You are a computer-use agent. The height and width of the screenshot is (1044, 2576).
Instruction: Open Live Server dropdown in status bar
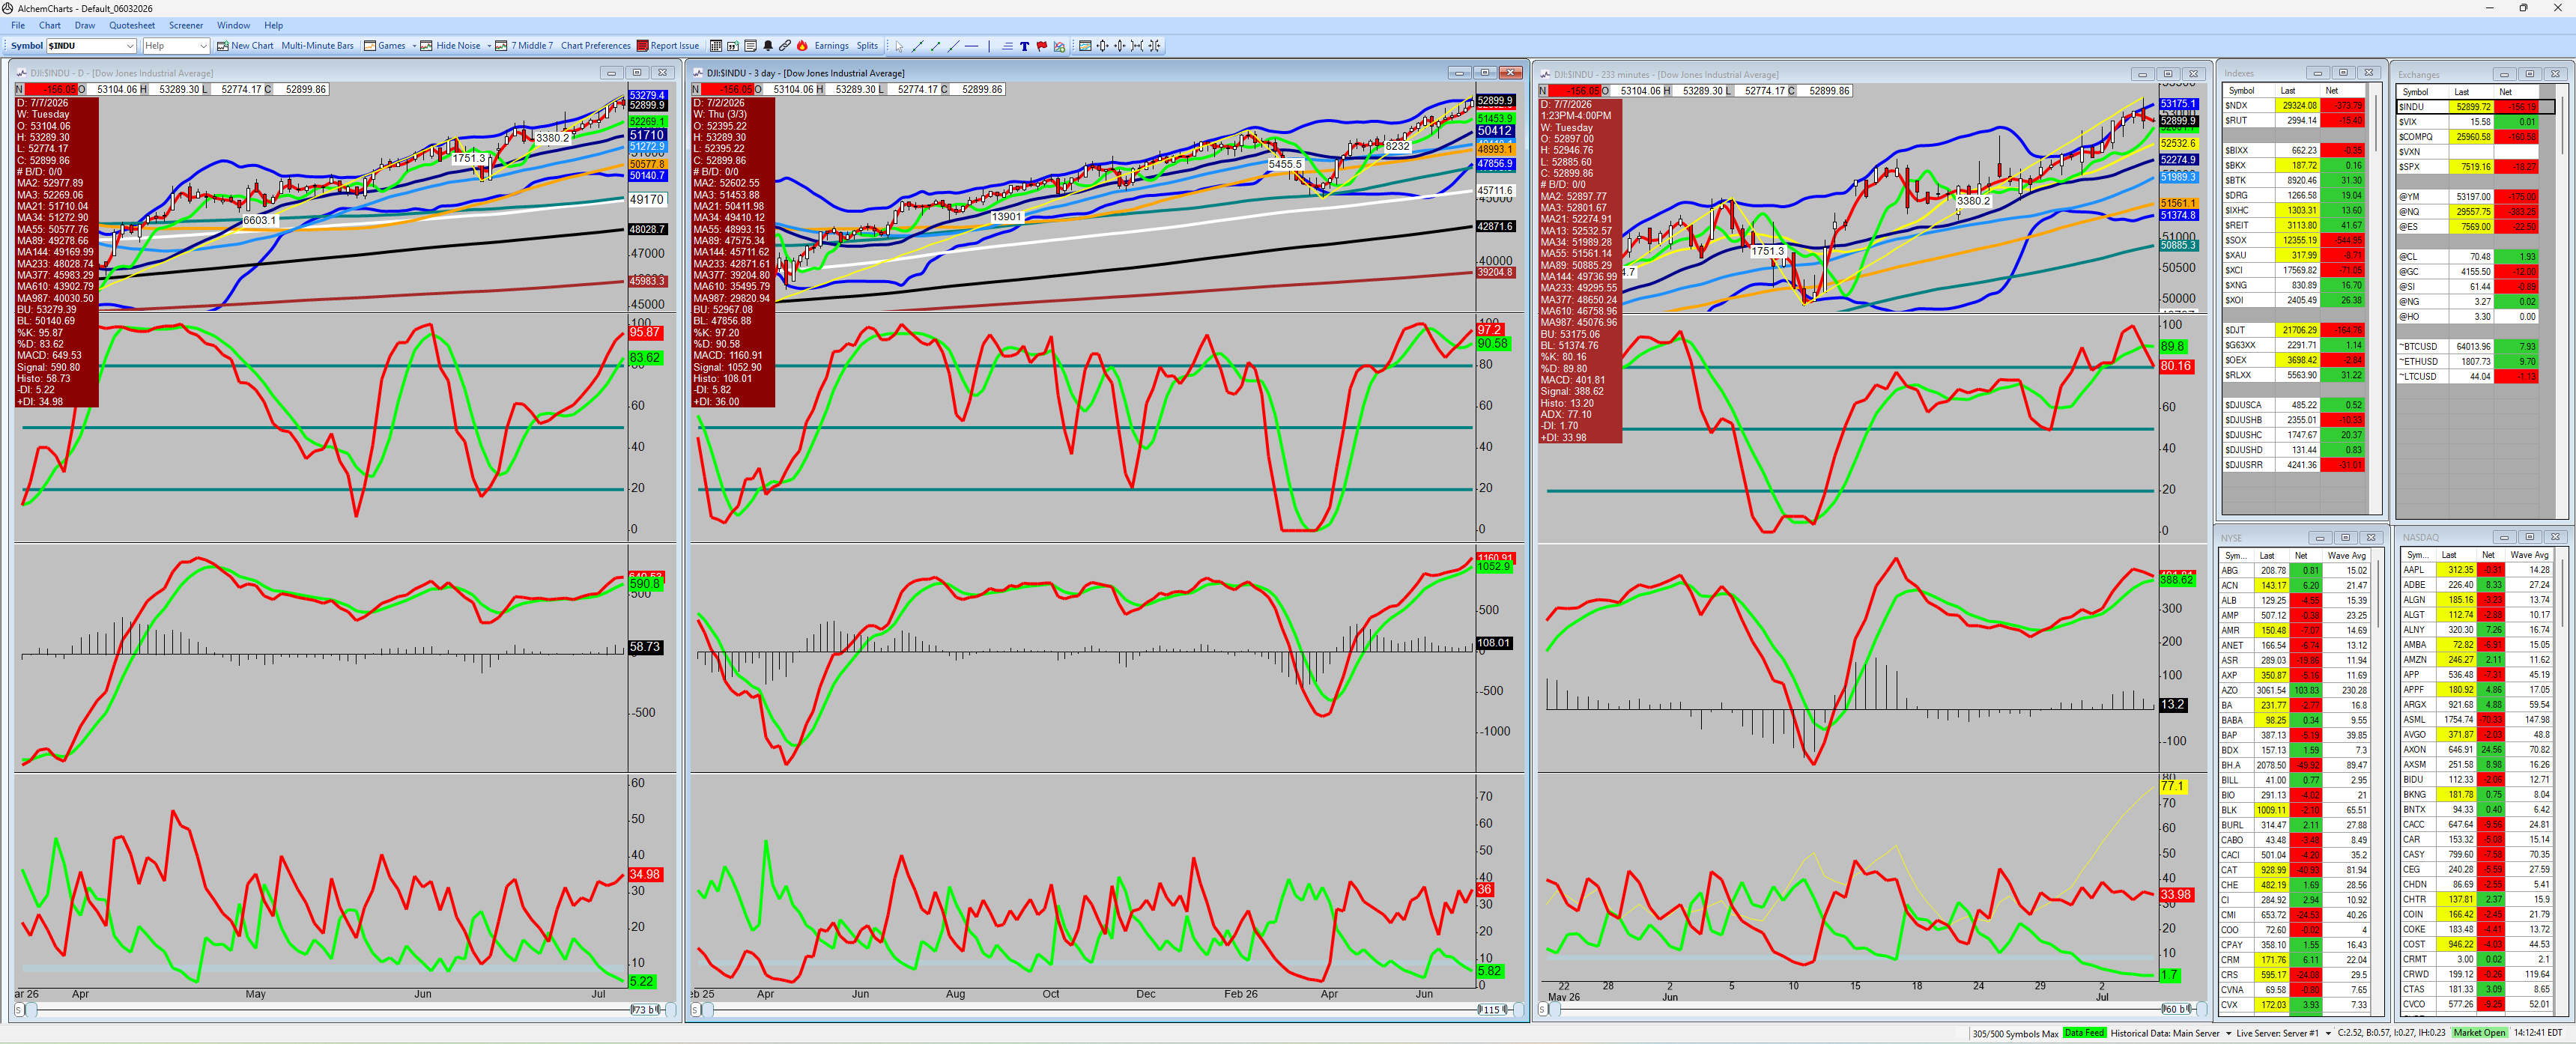pyautogui.click(x=2328, y=1033)
